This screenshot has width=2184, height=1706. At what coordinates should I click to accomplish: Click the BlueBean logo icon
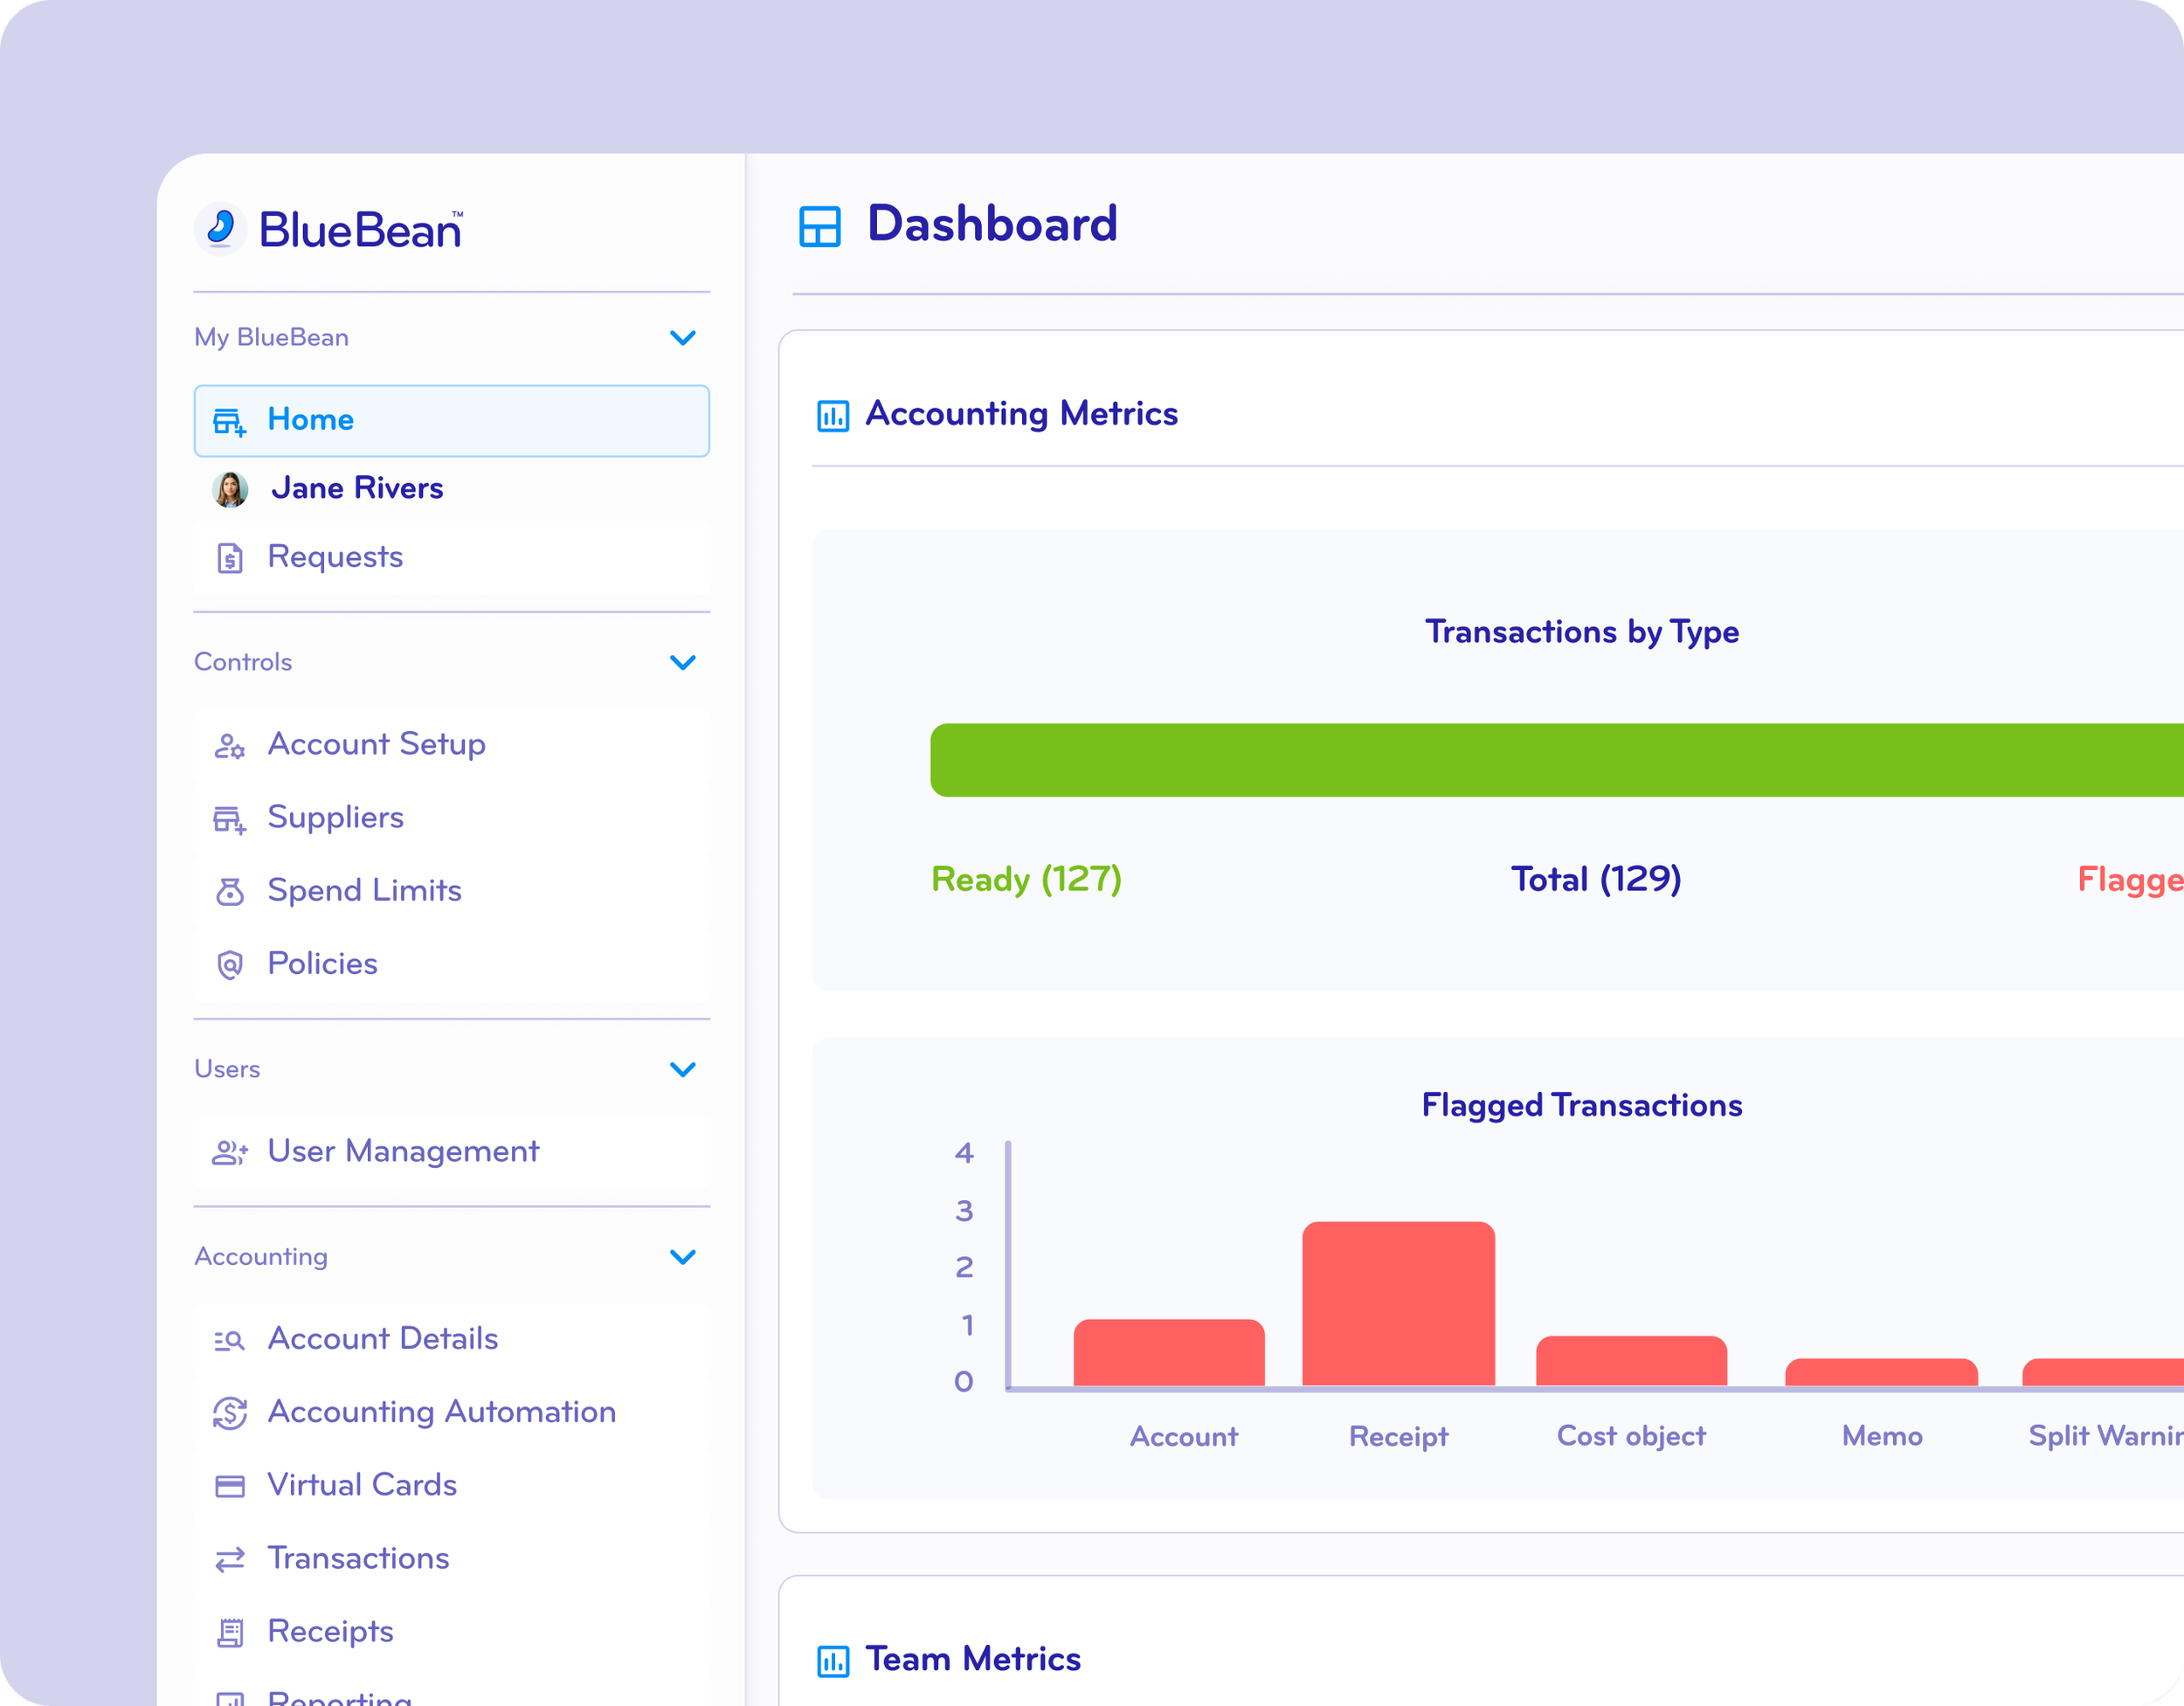tap(220, 229)
